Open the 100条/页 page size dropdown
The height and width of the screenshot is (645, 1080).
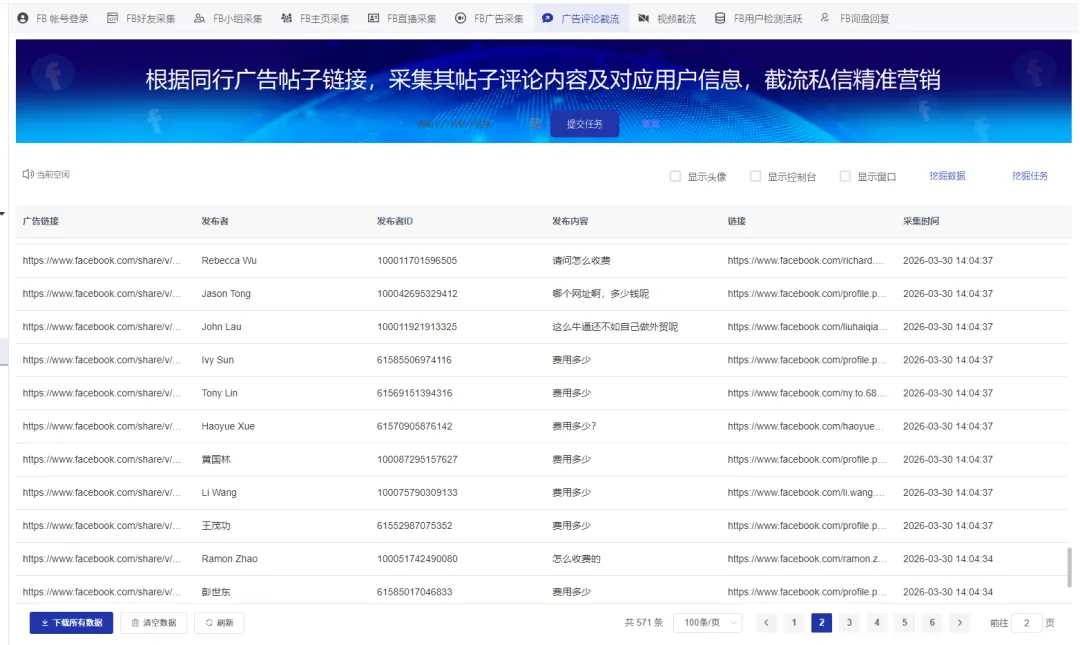705,621
